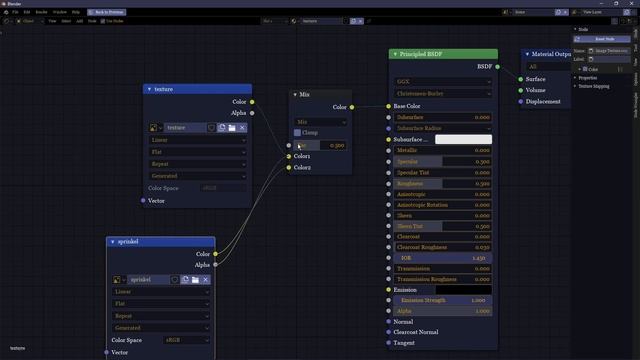This screenshot has width=640, height=360.
Task: Open image folder icon in sprinkel node
Action: click(x=195, y=280)
